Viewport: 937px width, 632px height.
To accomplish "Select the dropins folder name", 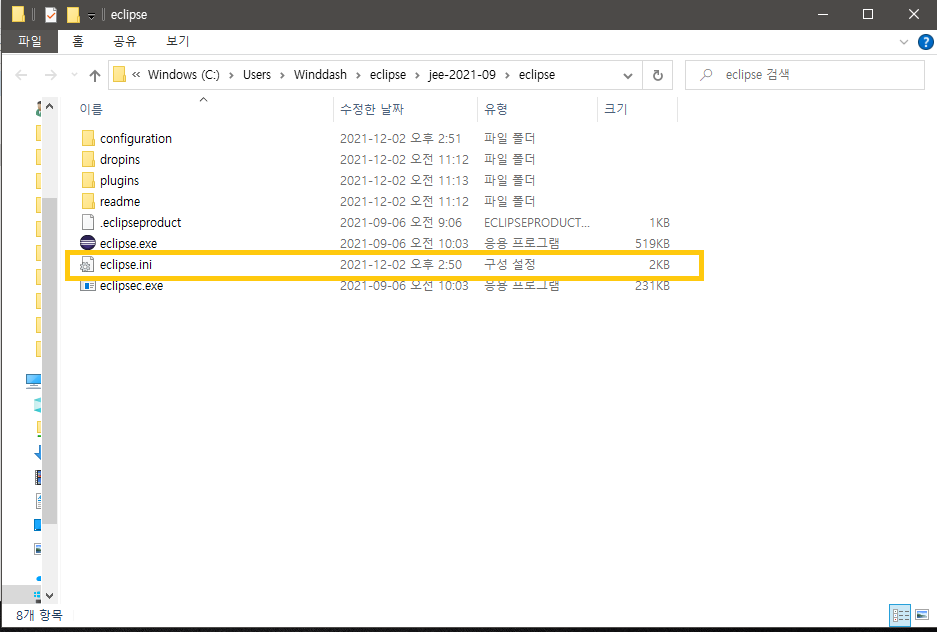I will [120, 159].
